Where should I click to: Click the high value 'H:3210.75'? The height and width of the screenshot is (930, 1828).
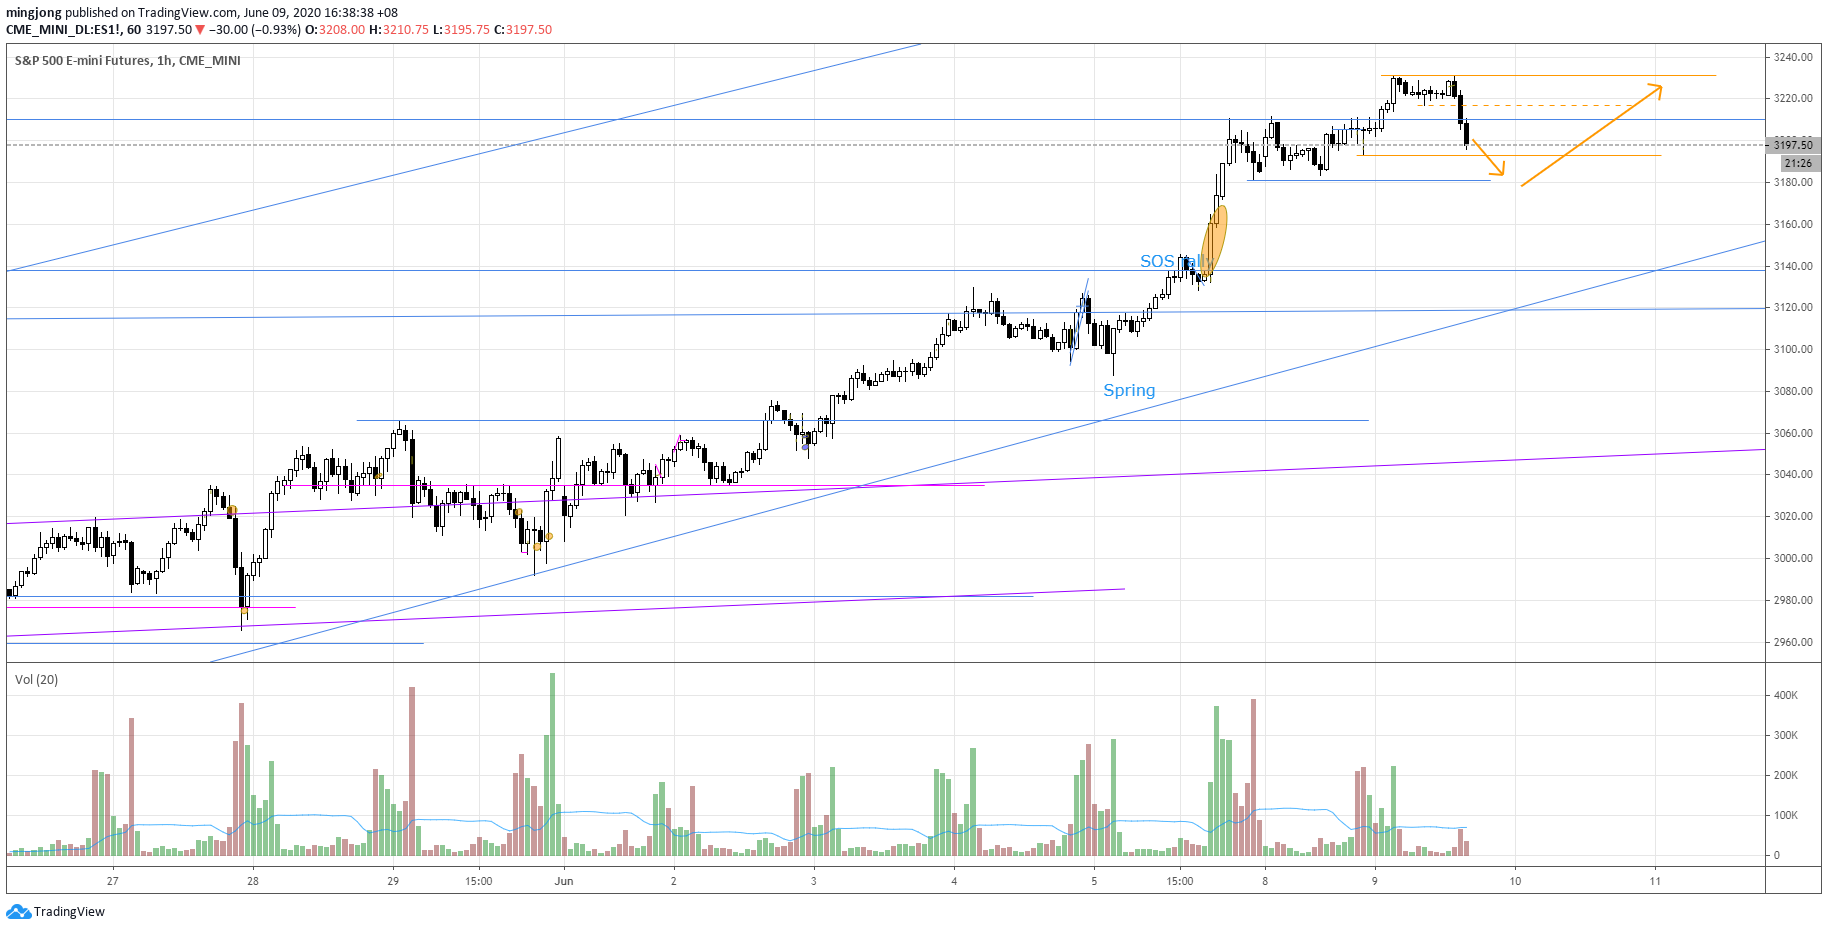point(399,30)
